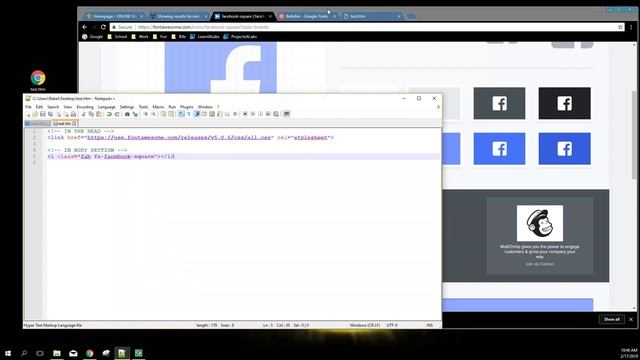Toggle Synchronize Vertical Scrolling button
Screen dimensions: 640x360
(x=162, y=114)
